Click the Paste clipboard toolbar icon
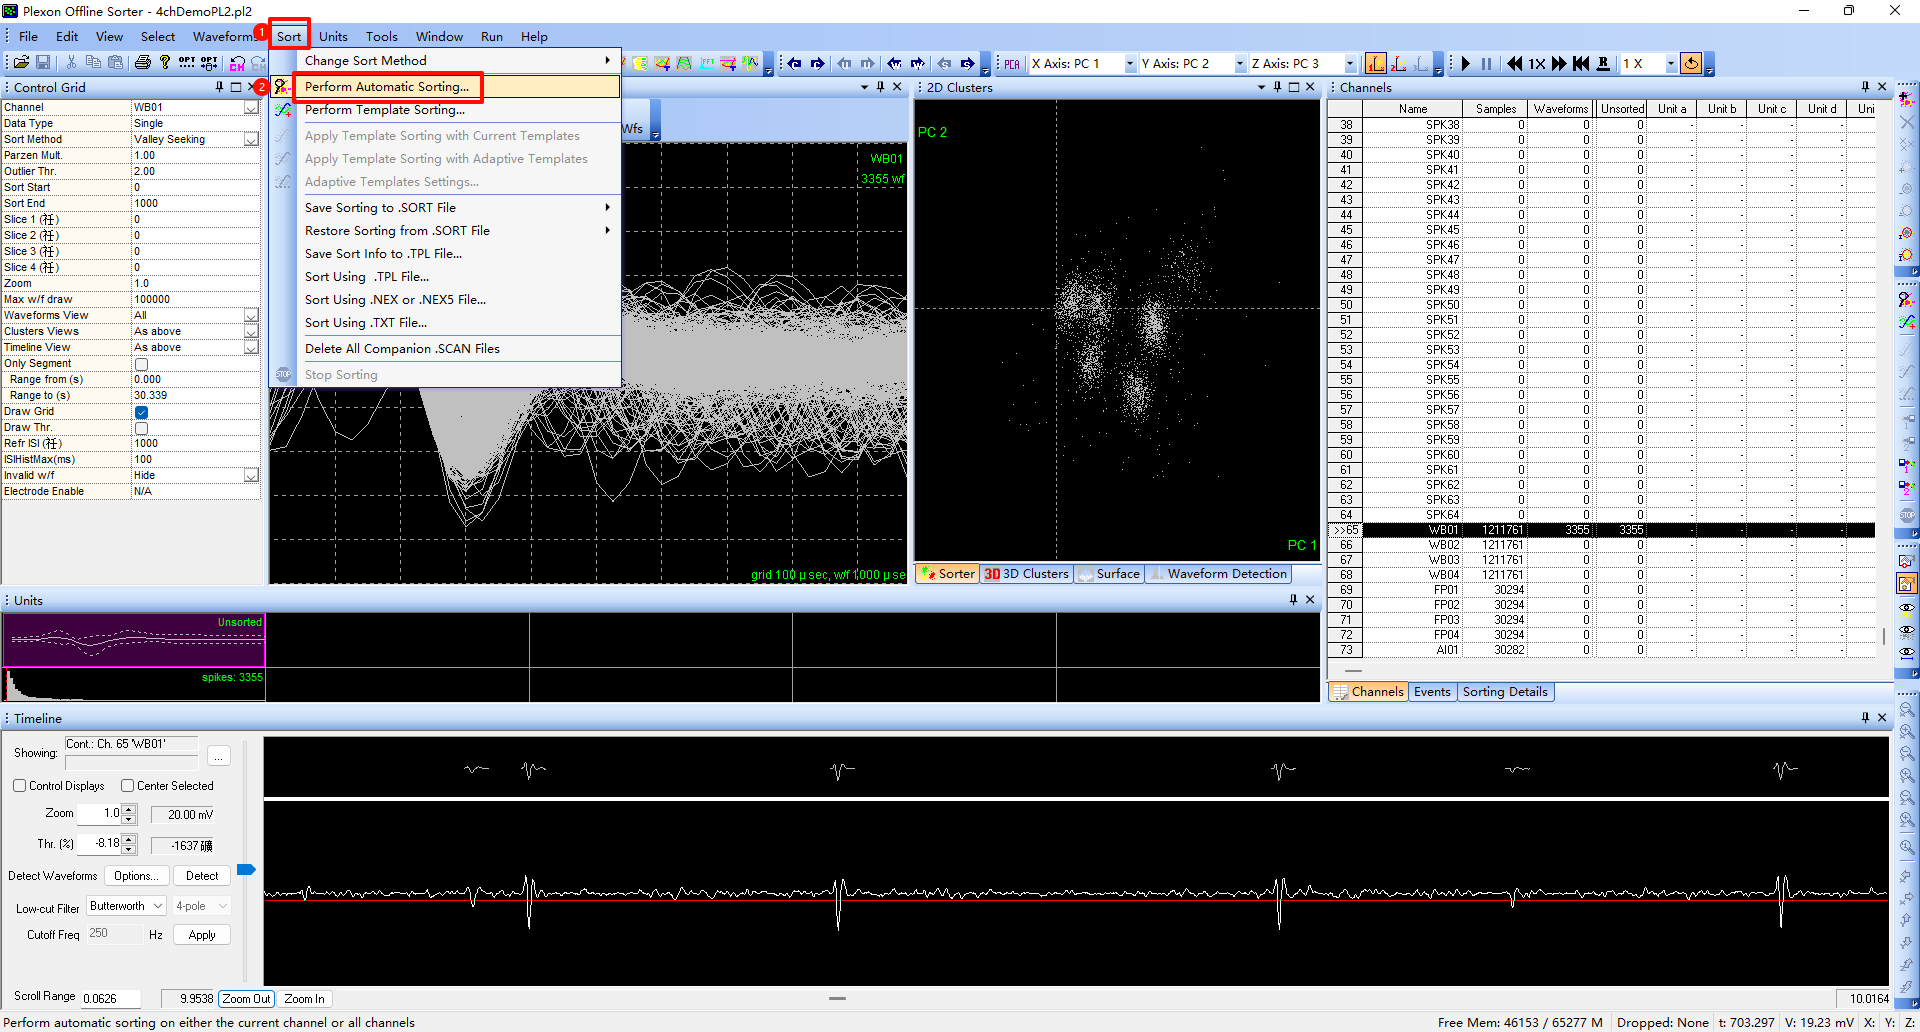1920x1032 pixels. coord(116,62)
